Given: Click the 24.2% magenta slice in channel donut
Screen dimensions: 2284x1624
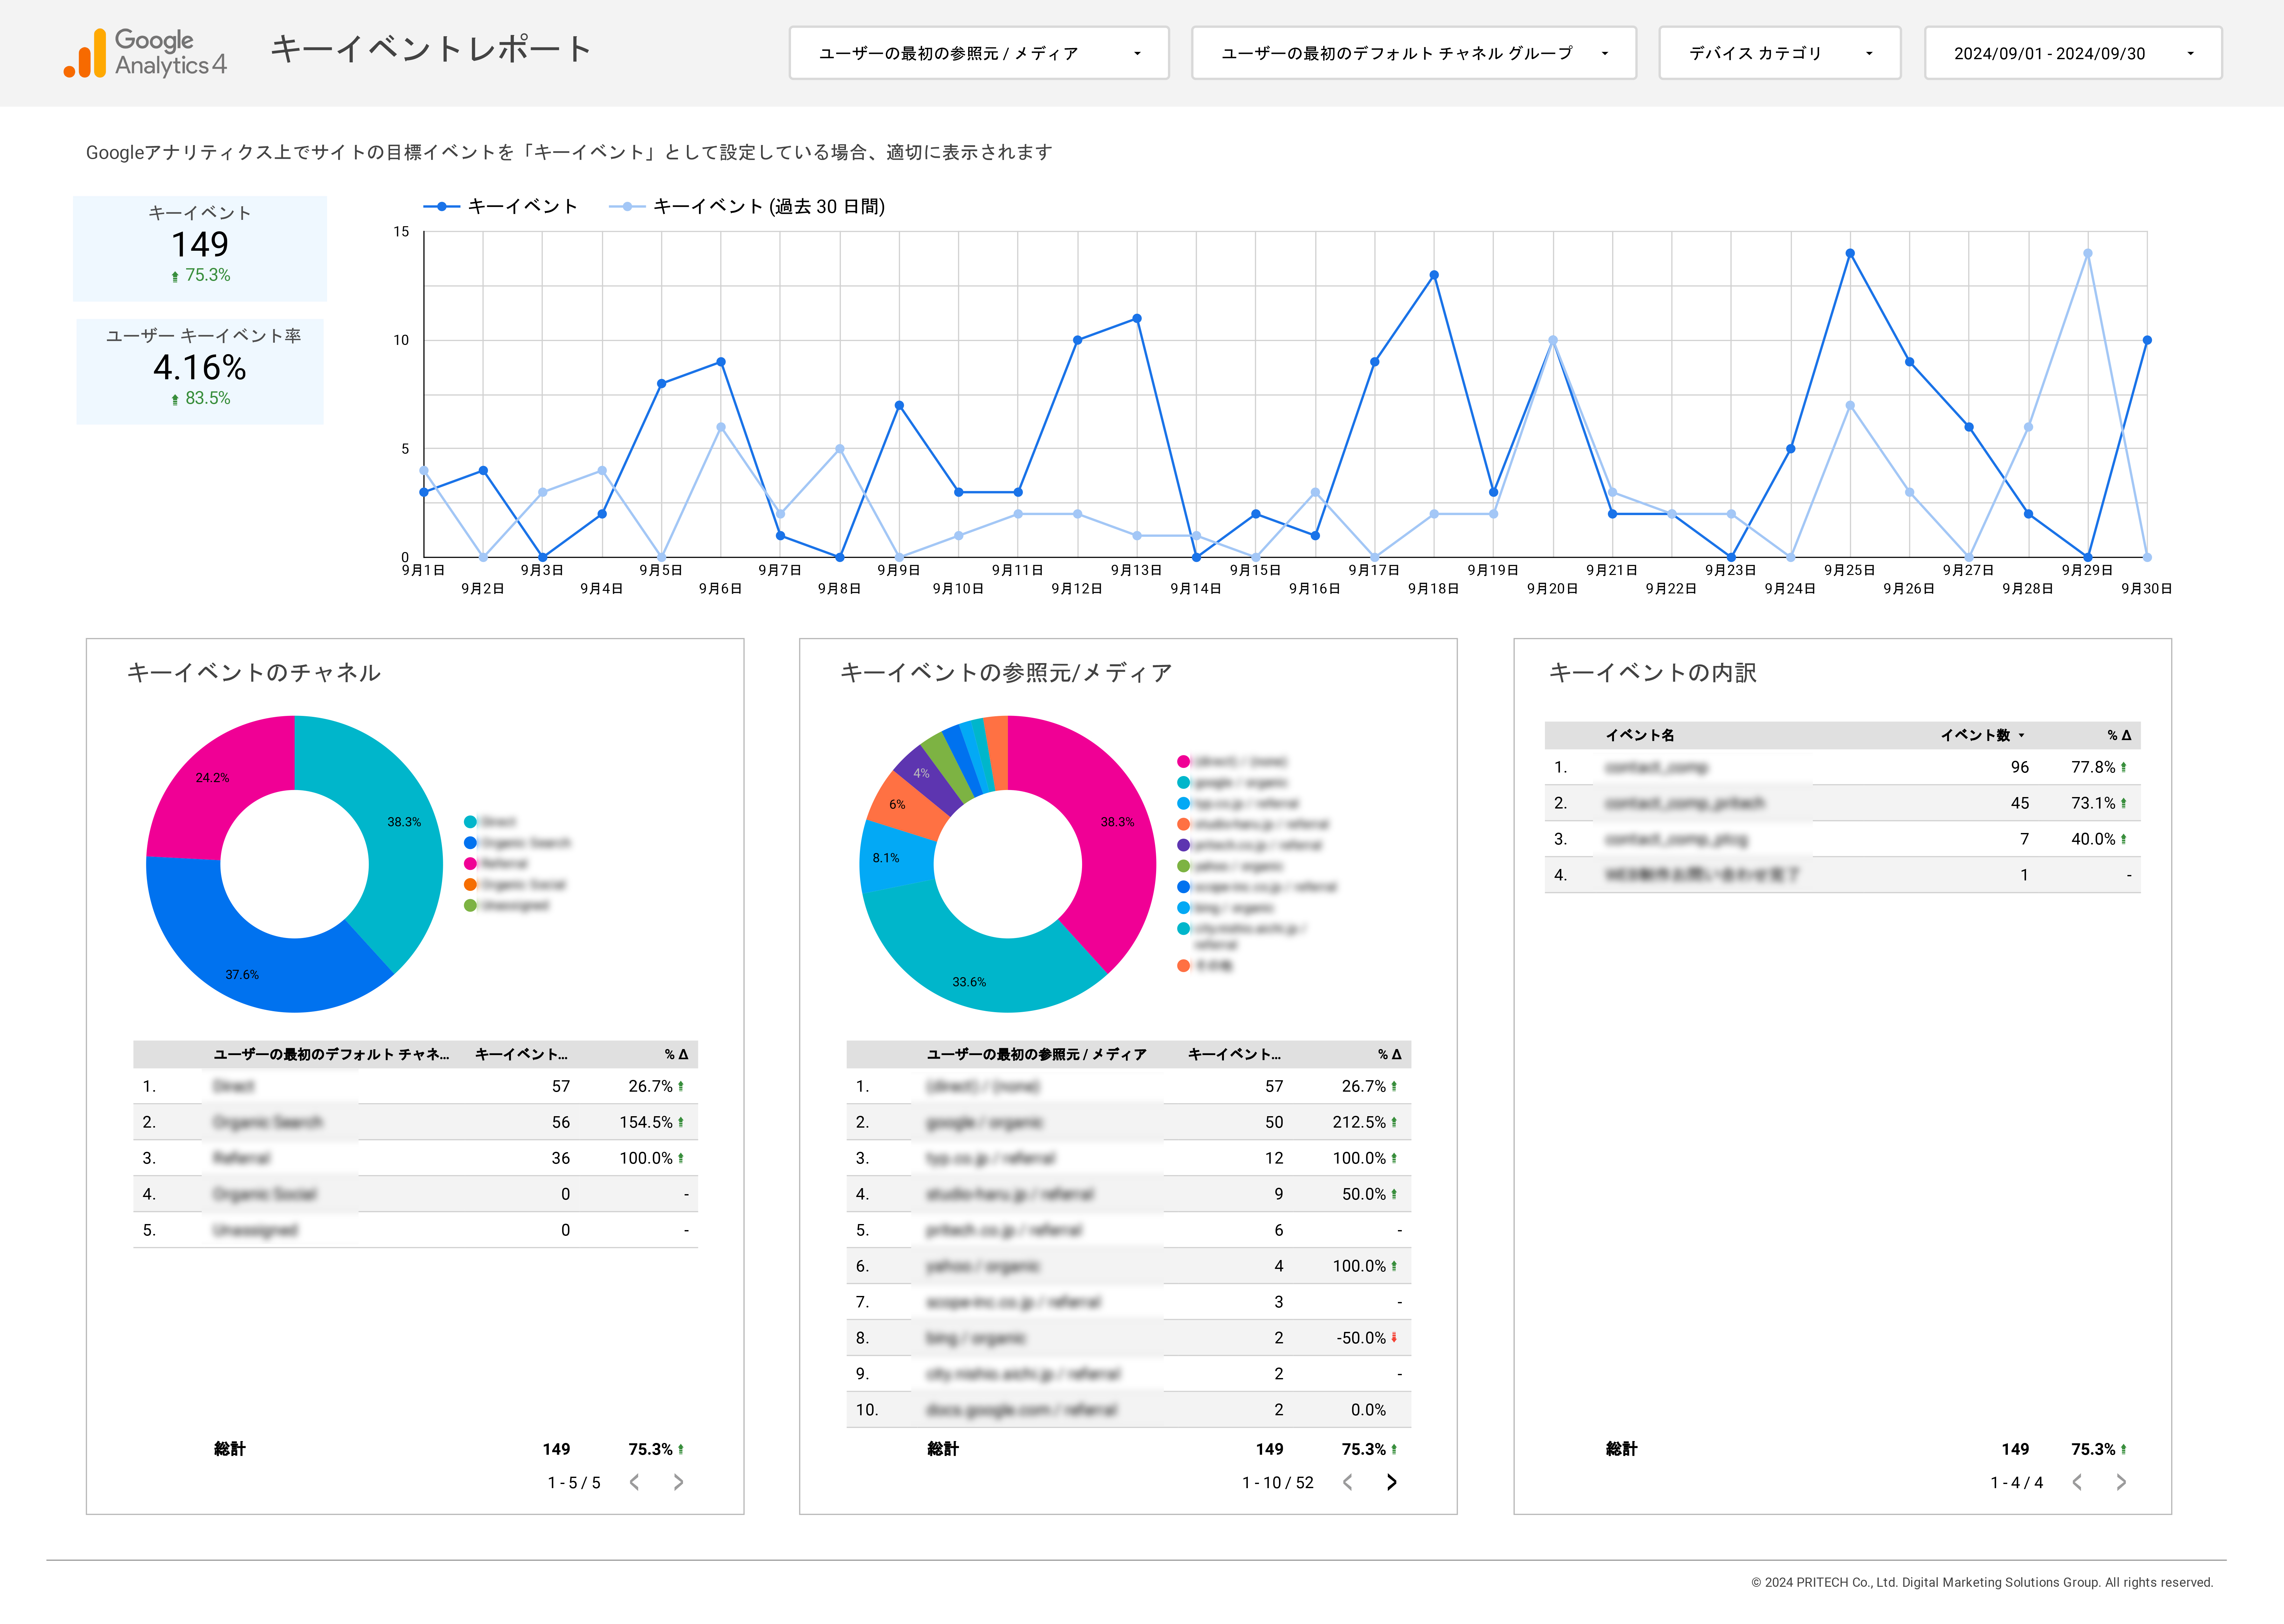Looking at the screenshot, I should coord(212,778).
